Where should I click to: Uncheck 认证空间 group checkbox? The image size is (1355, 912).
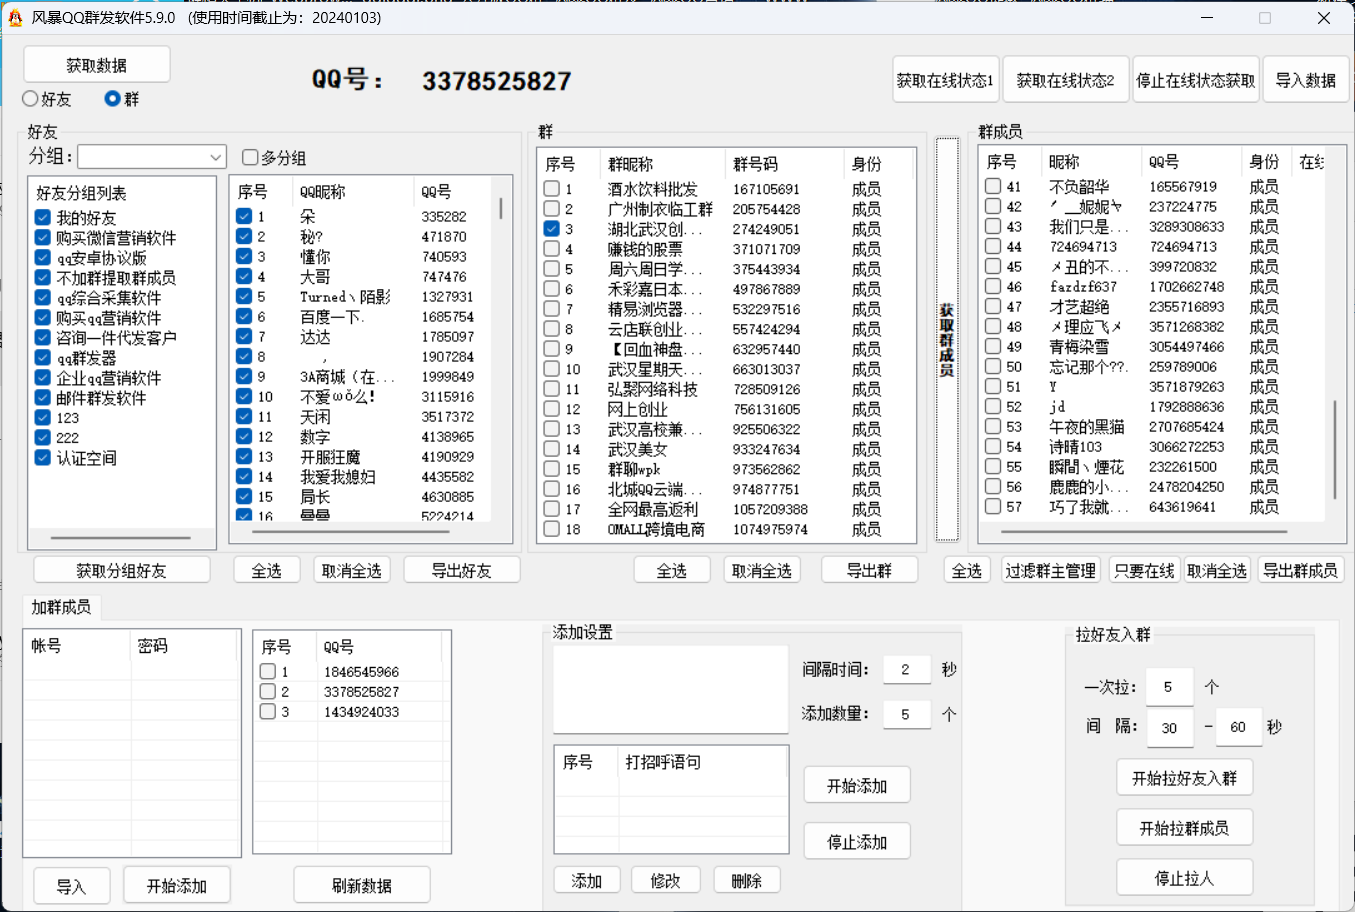coord(42,458)
